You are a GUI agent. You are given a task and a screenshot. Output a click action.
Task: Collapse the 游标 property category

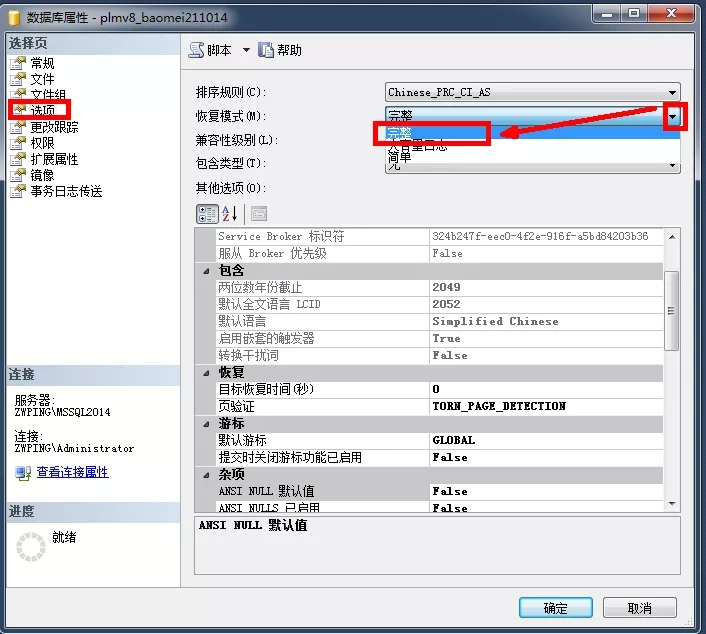(207, 423)
